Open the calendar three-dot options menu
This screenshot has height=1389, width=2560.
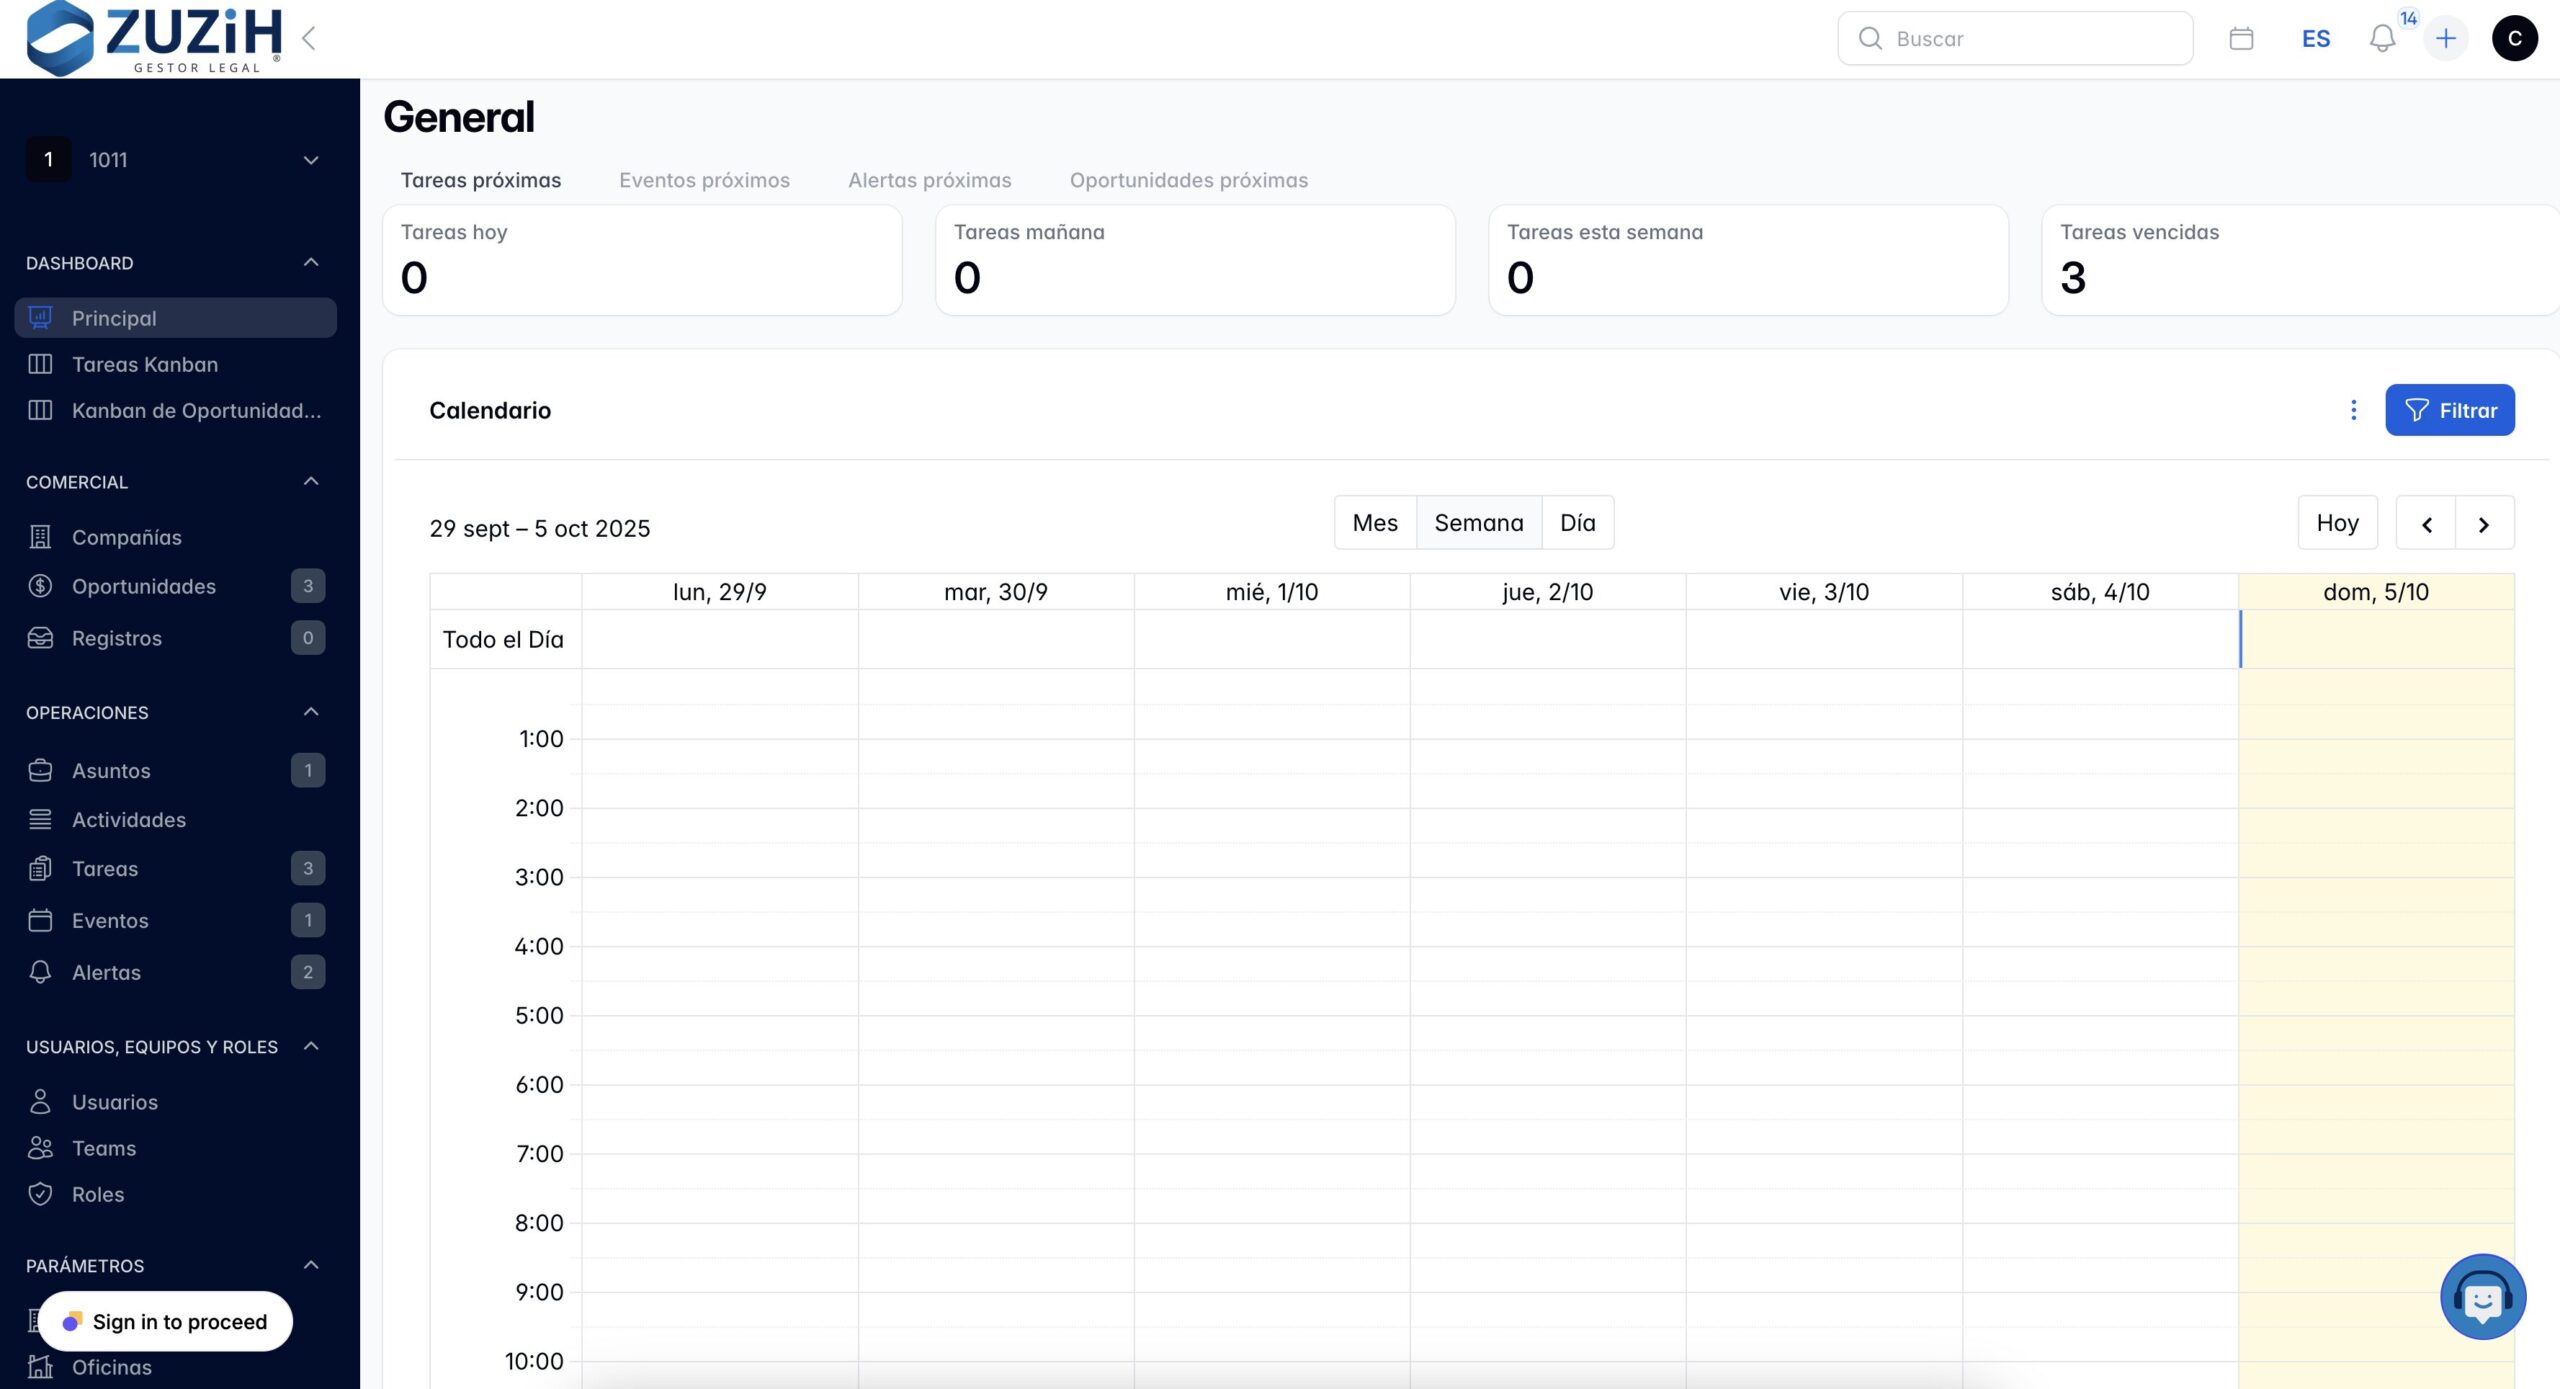(2353, 410)
